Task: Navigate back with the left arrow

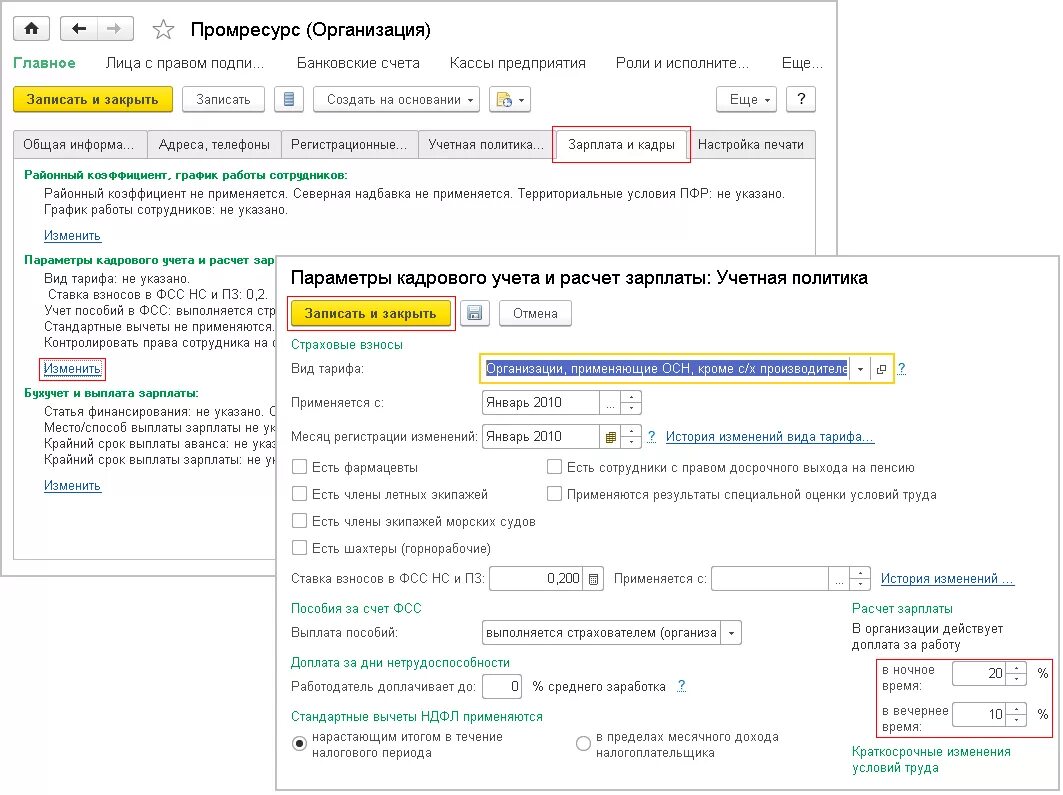Action: pyautogui.click(x=79, y=28)
